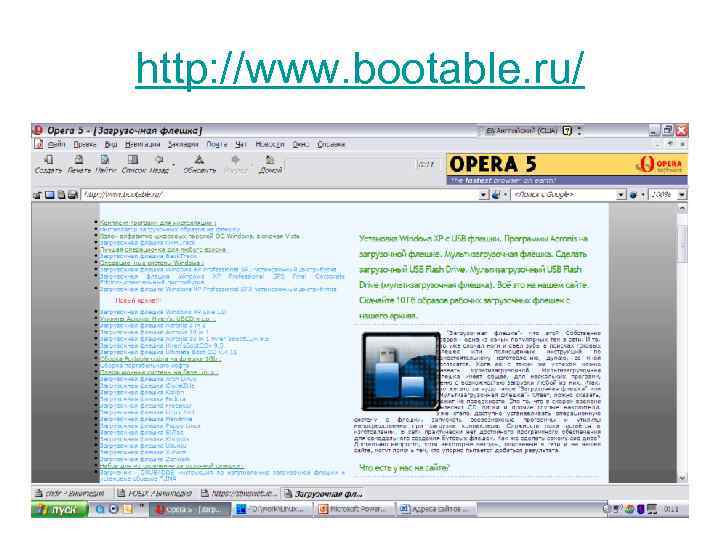Open the Справка menu
Viewport: 720px width, 540px height.
tap(331, 144)
